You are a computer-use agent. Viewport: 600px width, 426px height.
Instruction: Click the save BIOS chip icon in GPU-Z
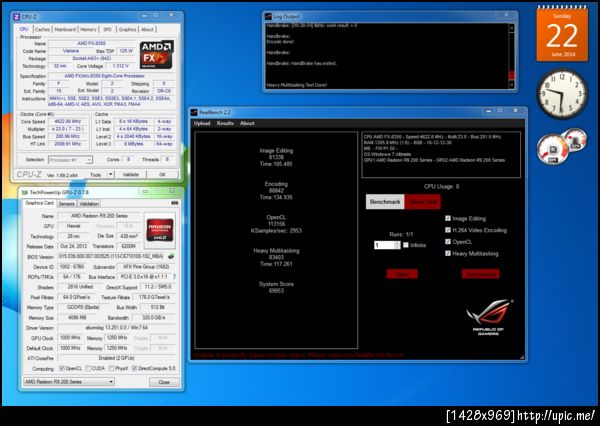[x=171, y=256]
